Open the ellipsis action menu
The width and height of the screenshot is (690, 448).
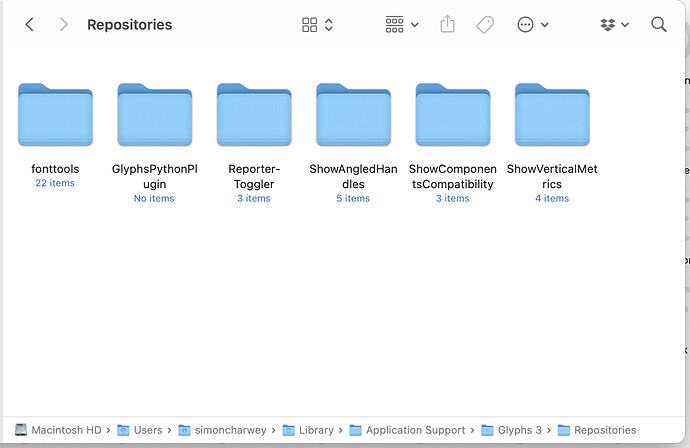533,25
